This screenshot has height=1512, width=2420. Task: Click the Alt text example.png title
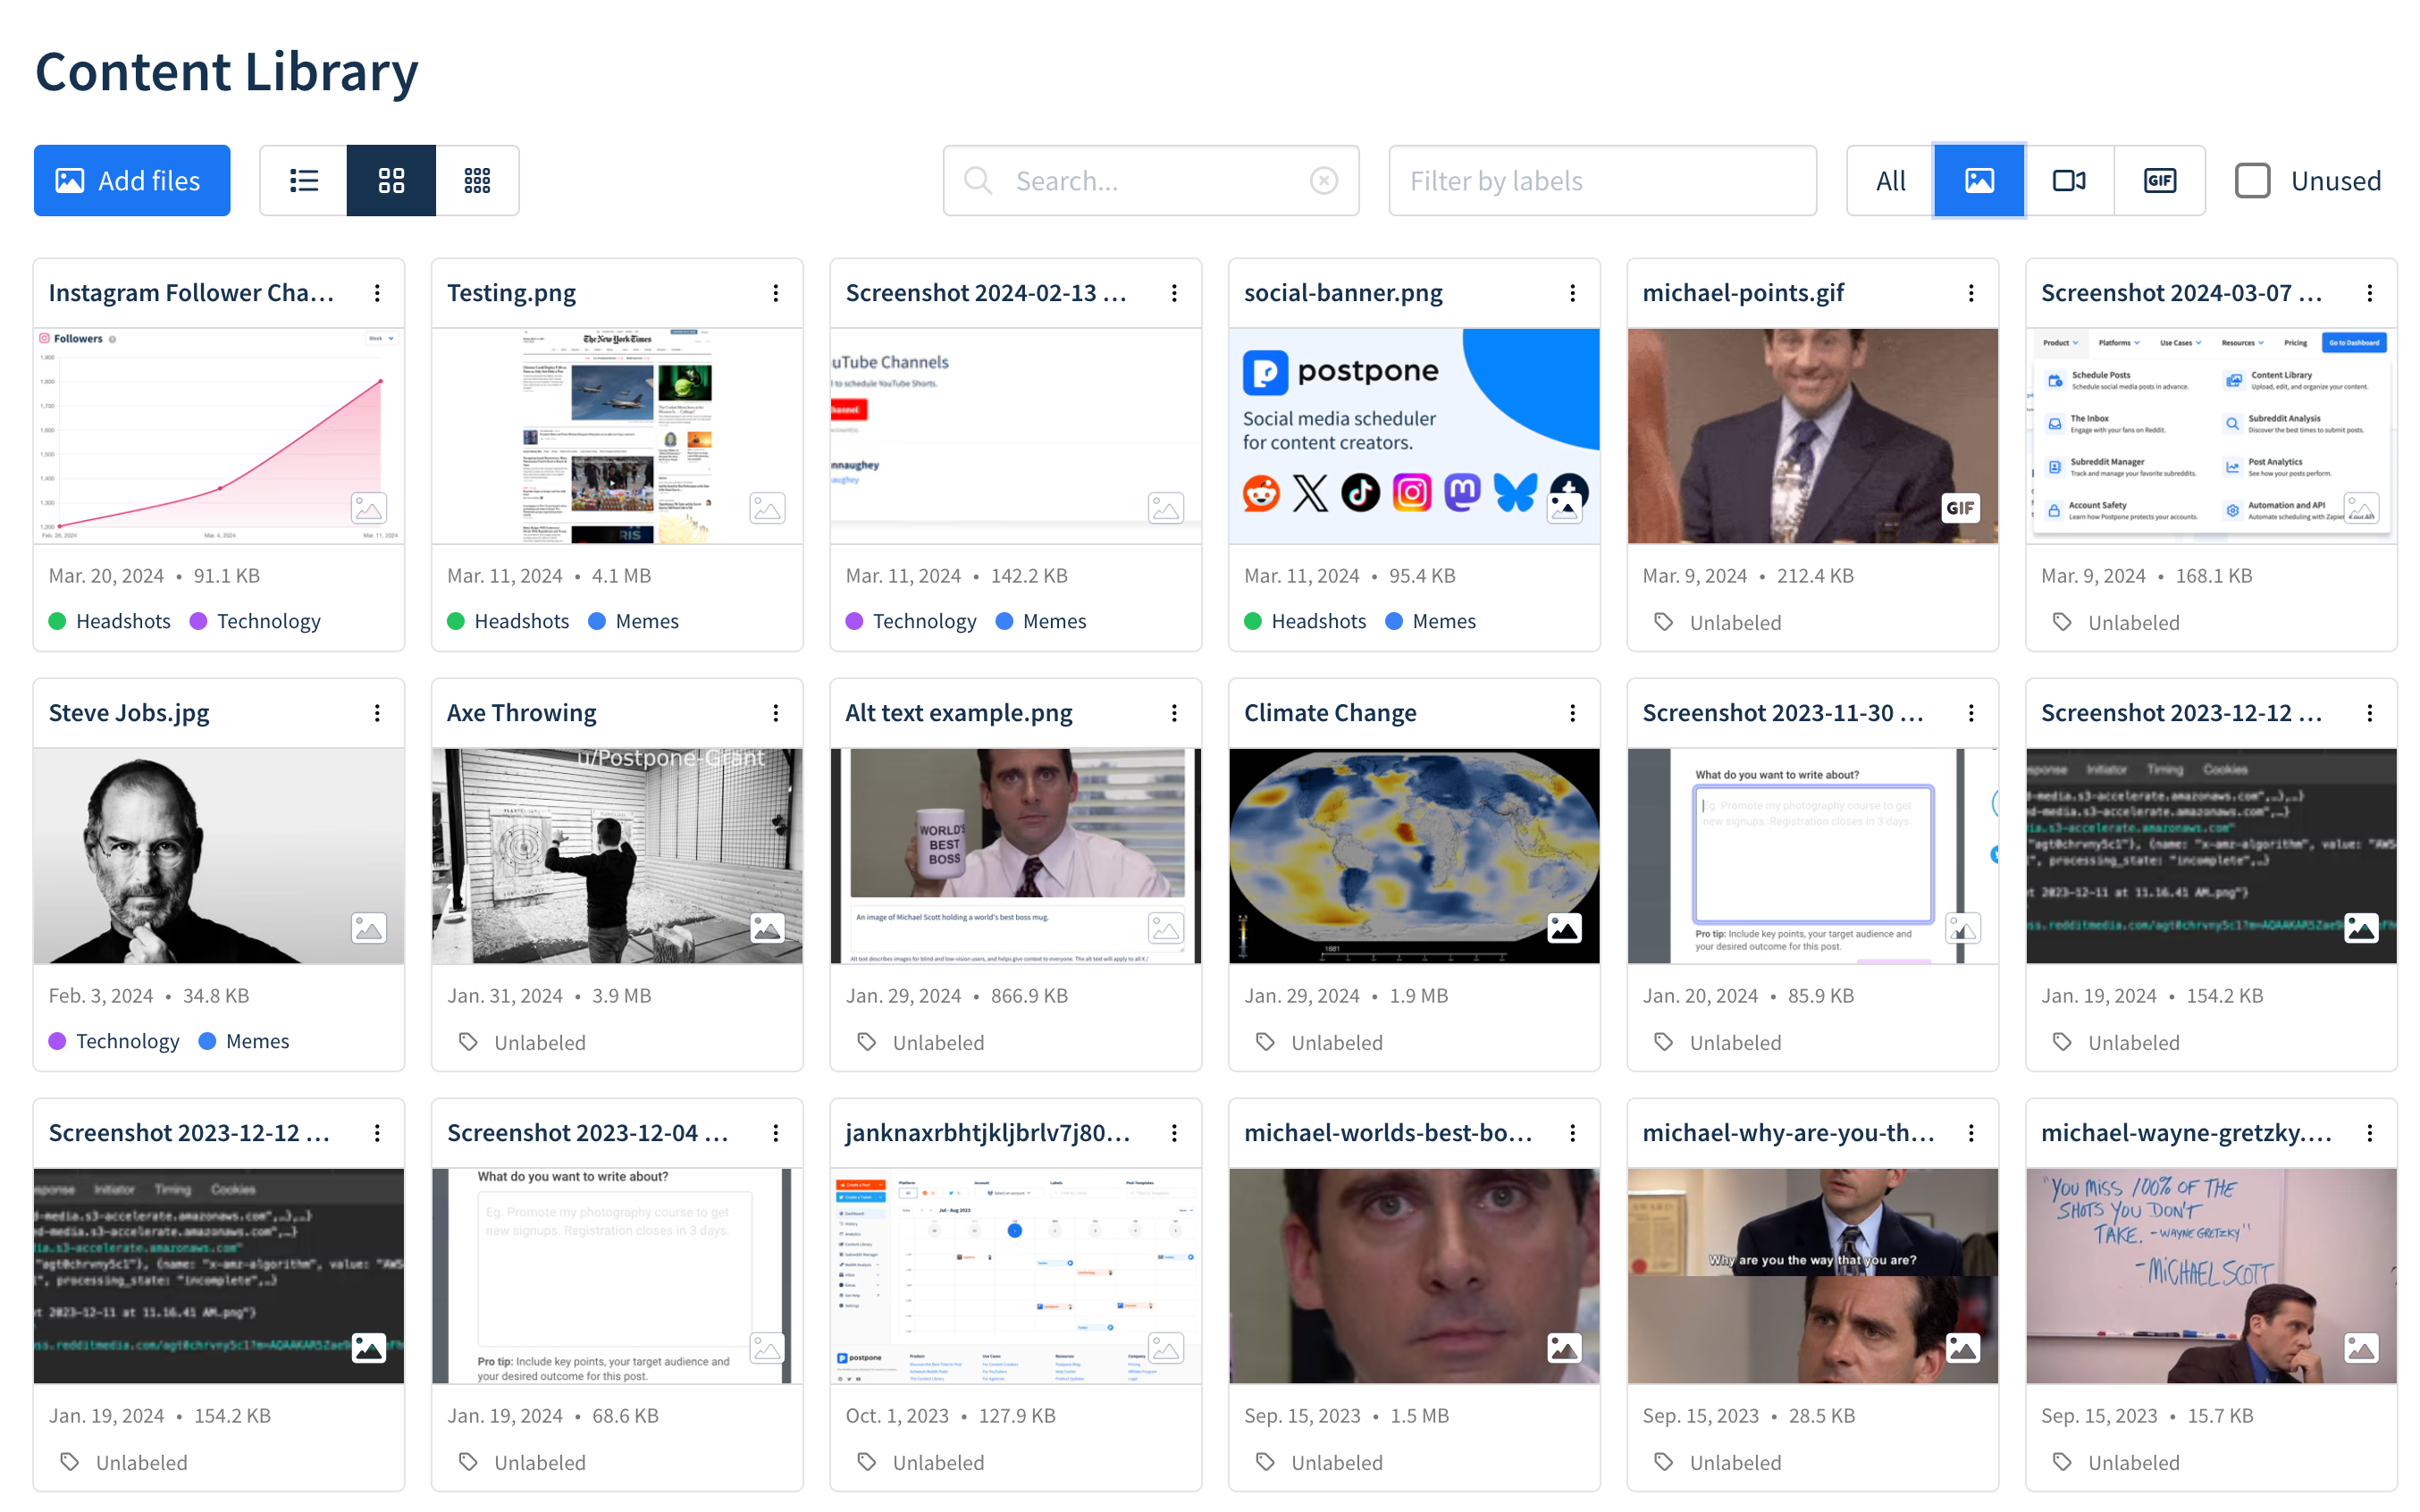[x=958, y=713]
